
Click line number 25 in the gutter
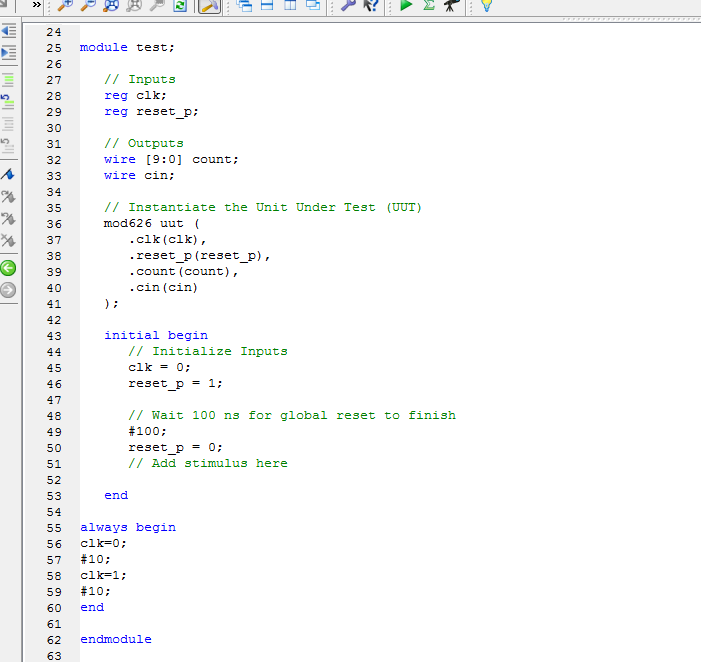coord(54,48)
